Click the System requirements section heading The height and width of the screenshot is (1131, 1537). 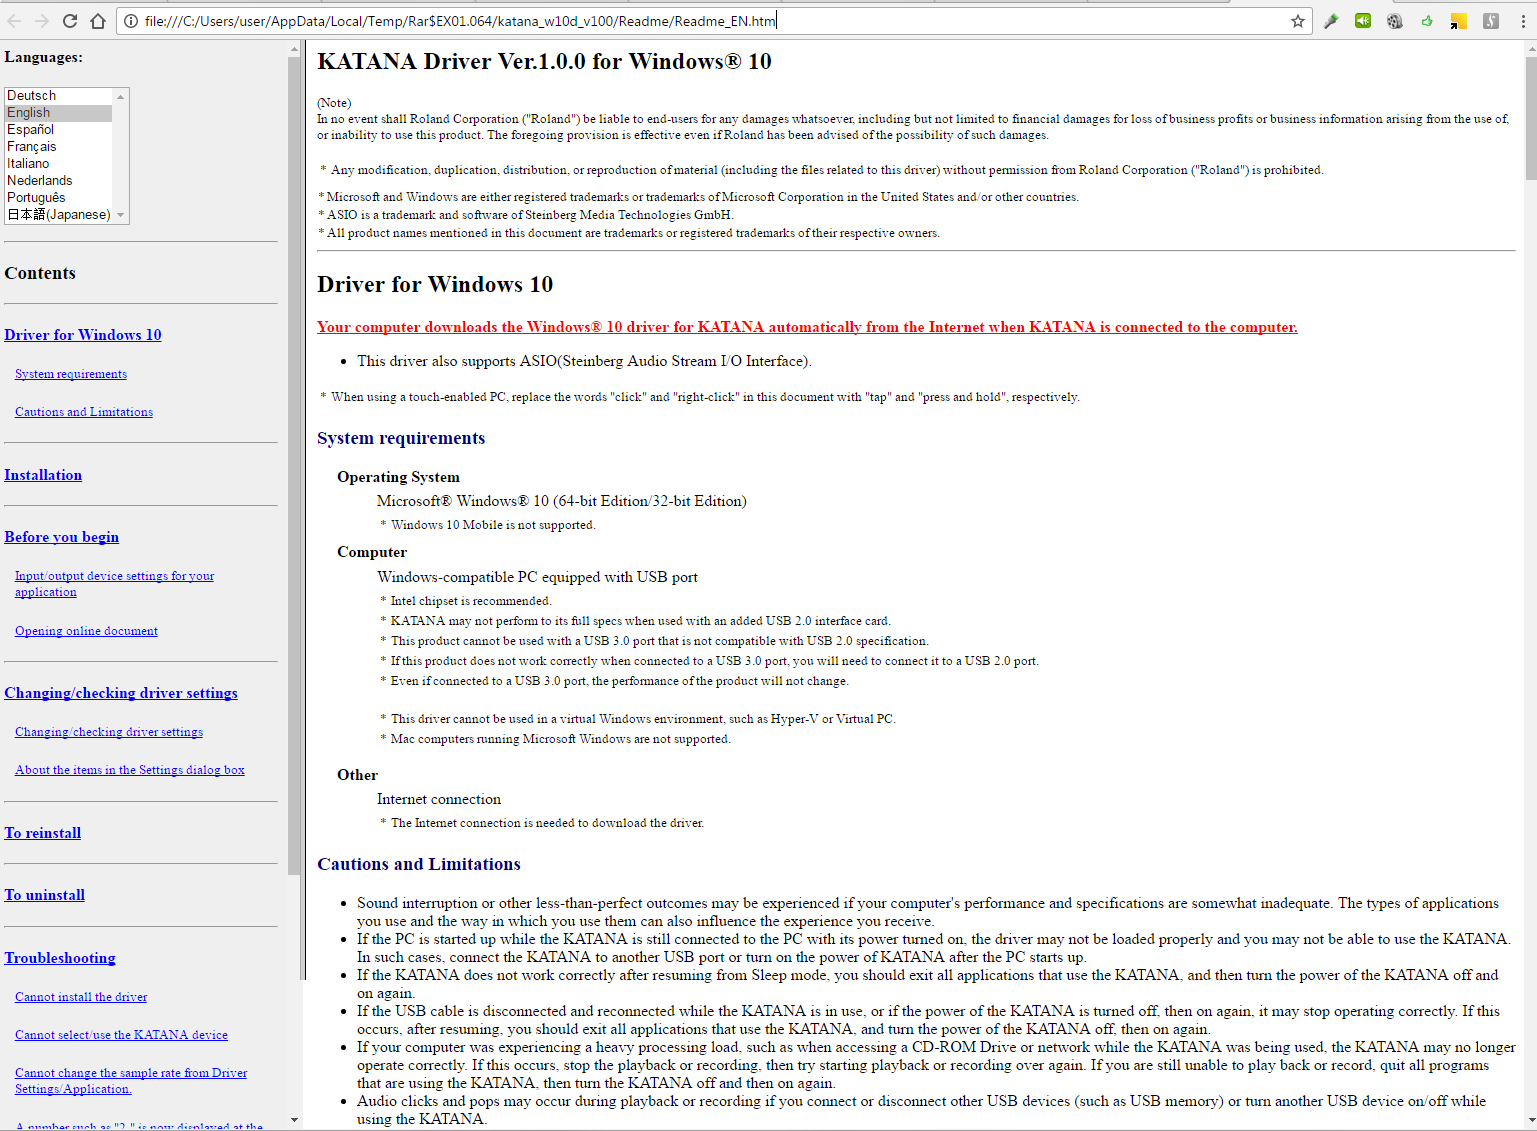[401, 438]
